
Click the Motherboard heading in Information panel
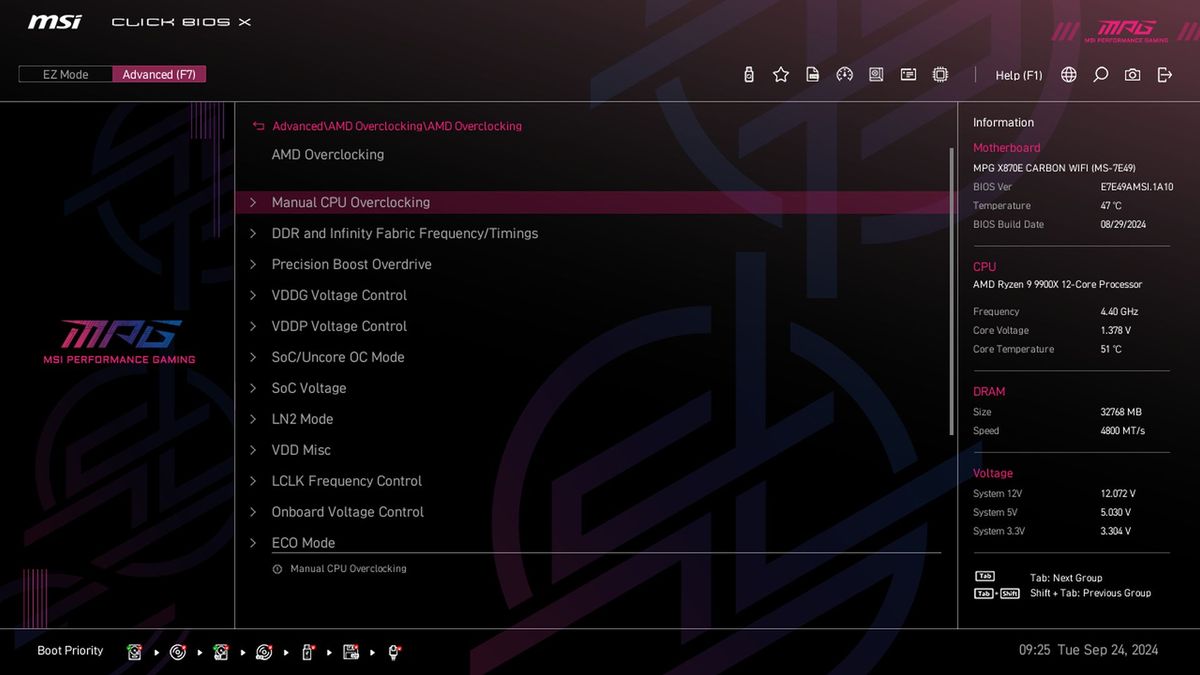(1007, 148)
